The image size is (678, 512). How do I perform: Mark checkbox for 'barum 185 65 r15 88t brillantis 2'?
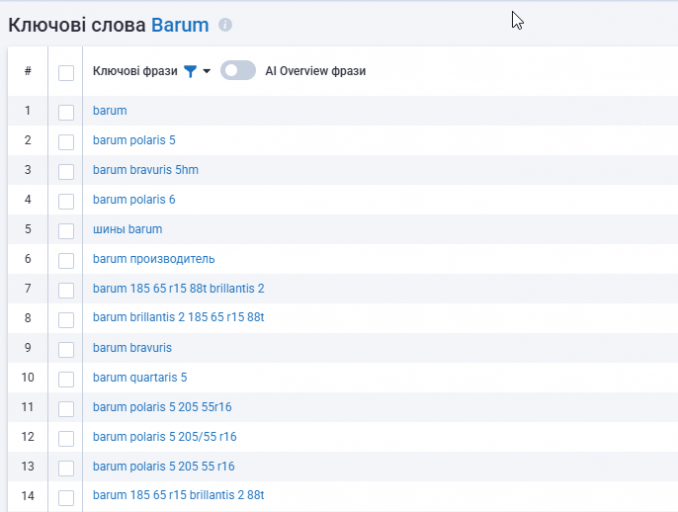click(66, 290)
